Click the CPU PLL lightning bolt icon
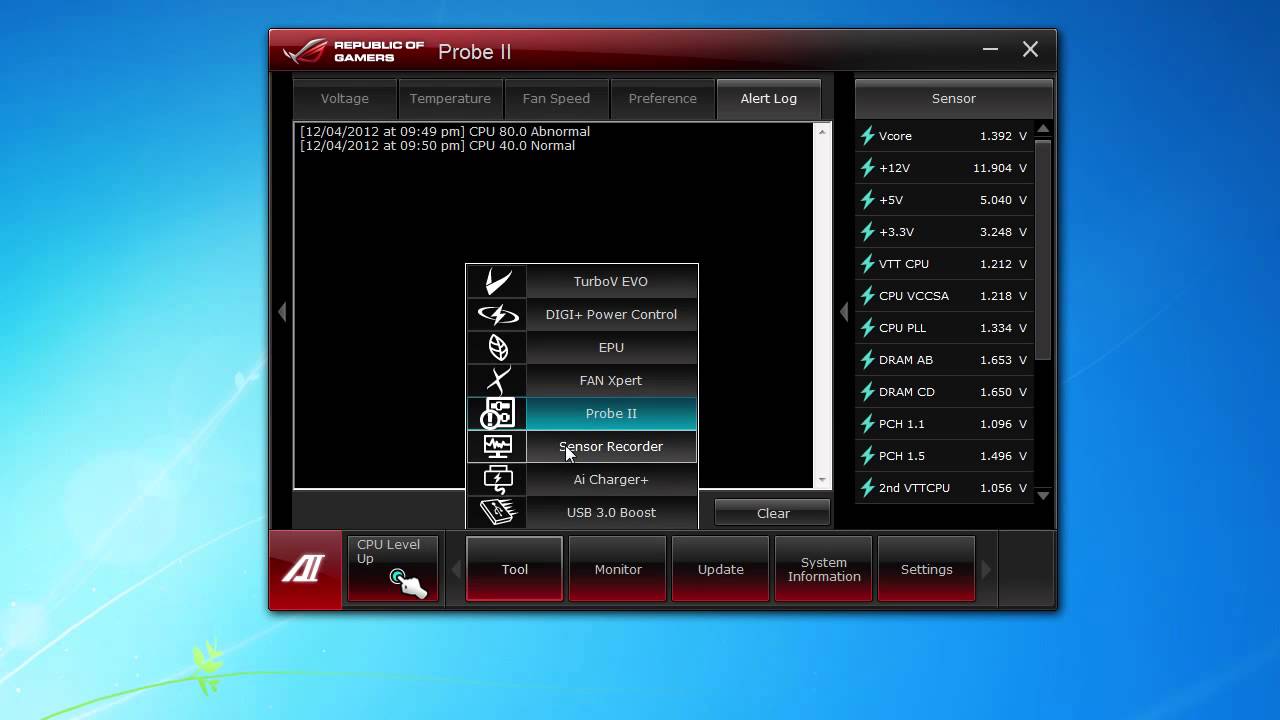This screenshot has width=1280, height=720. pyautogui.click(x=867, y=328)
